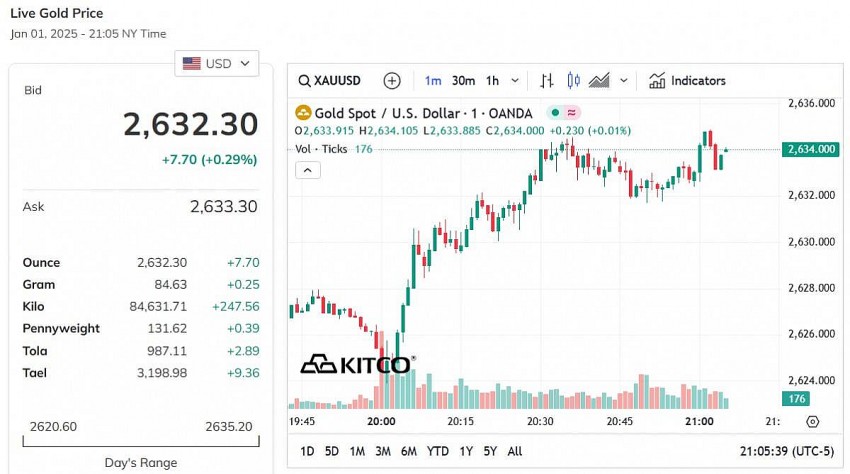Expand the time interval dropdown chevron
This screenshot has width=850, height=474.
[x=515, y=81]
